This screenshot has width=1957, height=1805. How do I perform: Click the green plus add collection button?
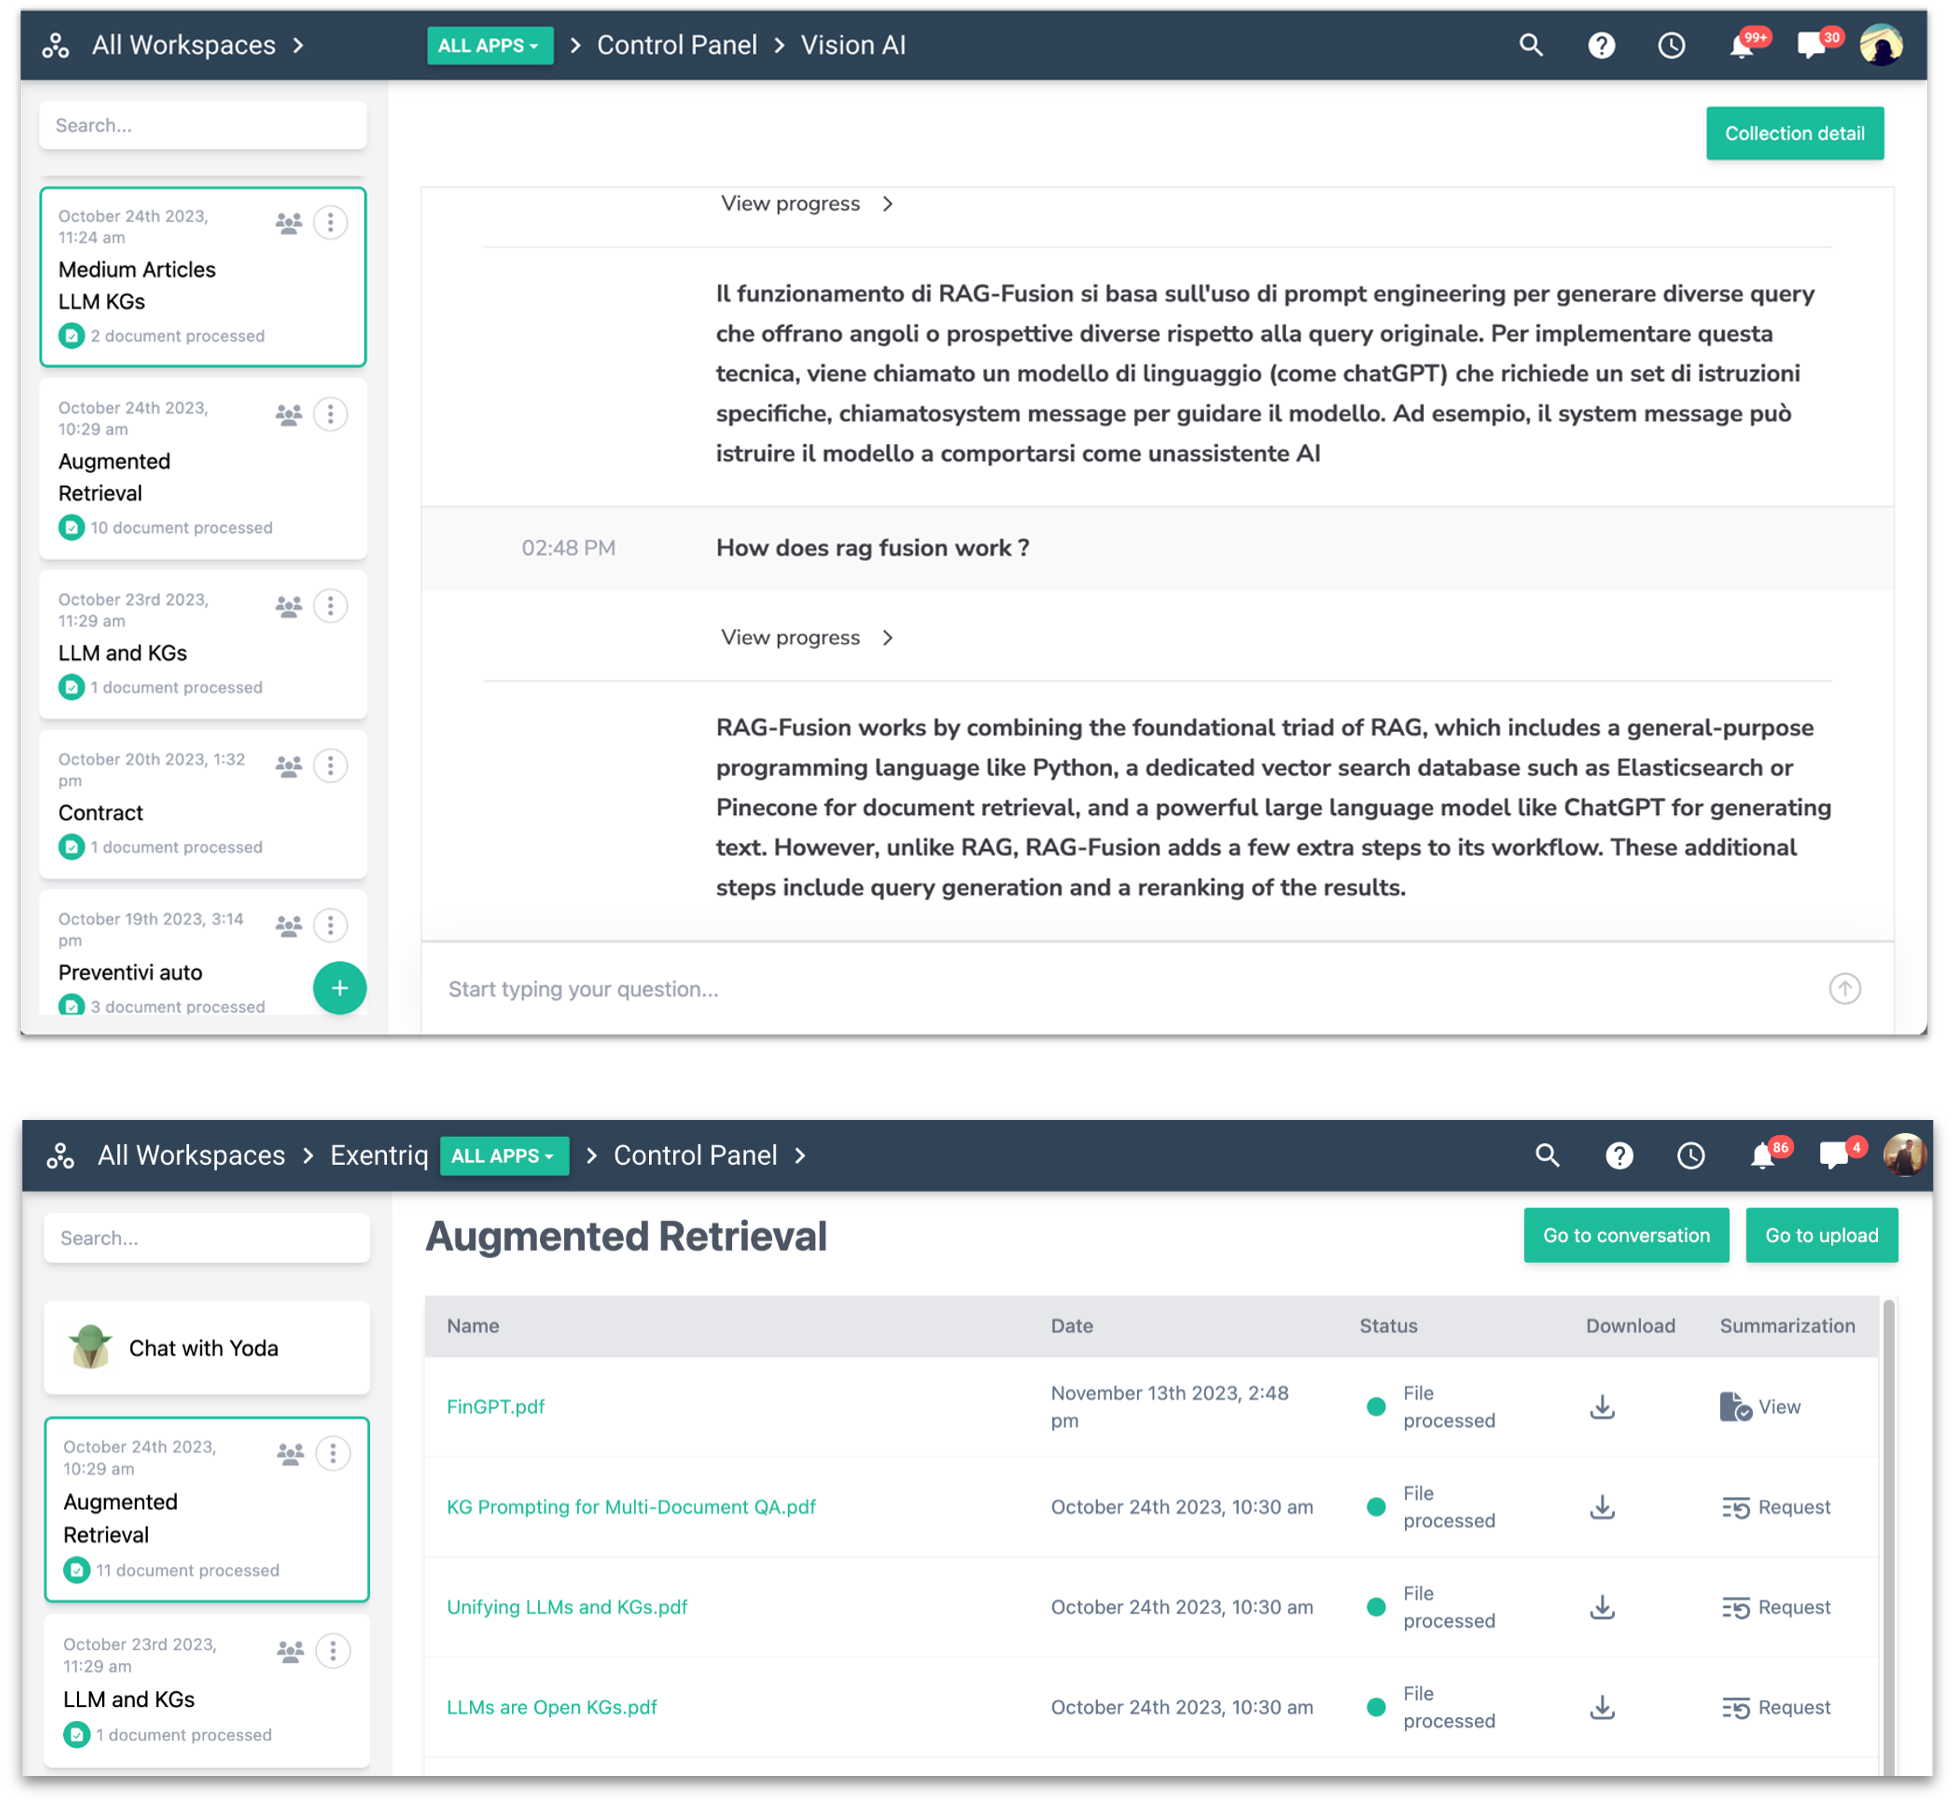(x=339, y=988)
